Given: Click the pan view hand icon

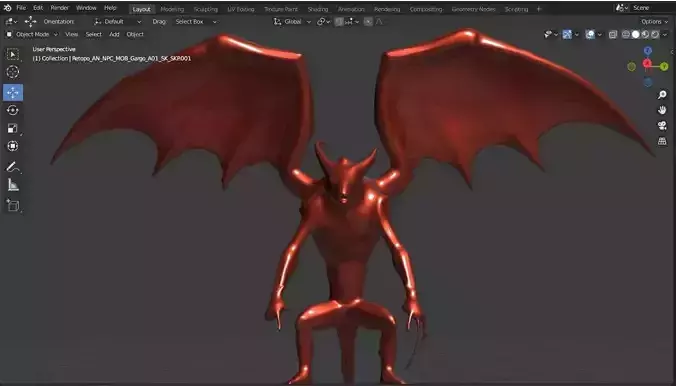Looking at the screenshot, I should (x=662, y=110).
